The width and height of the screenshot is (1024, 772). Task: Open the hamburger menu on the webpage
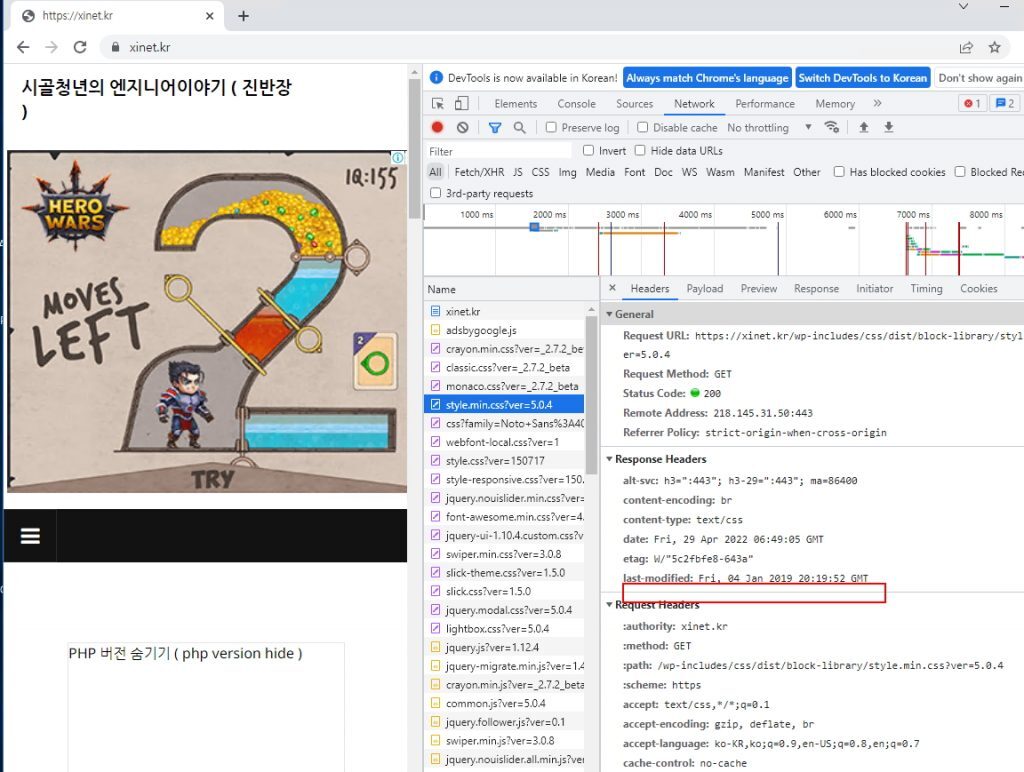point(30,536)
